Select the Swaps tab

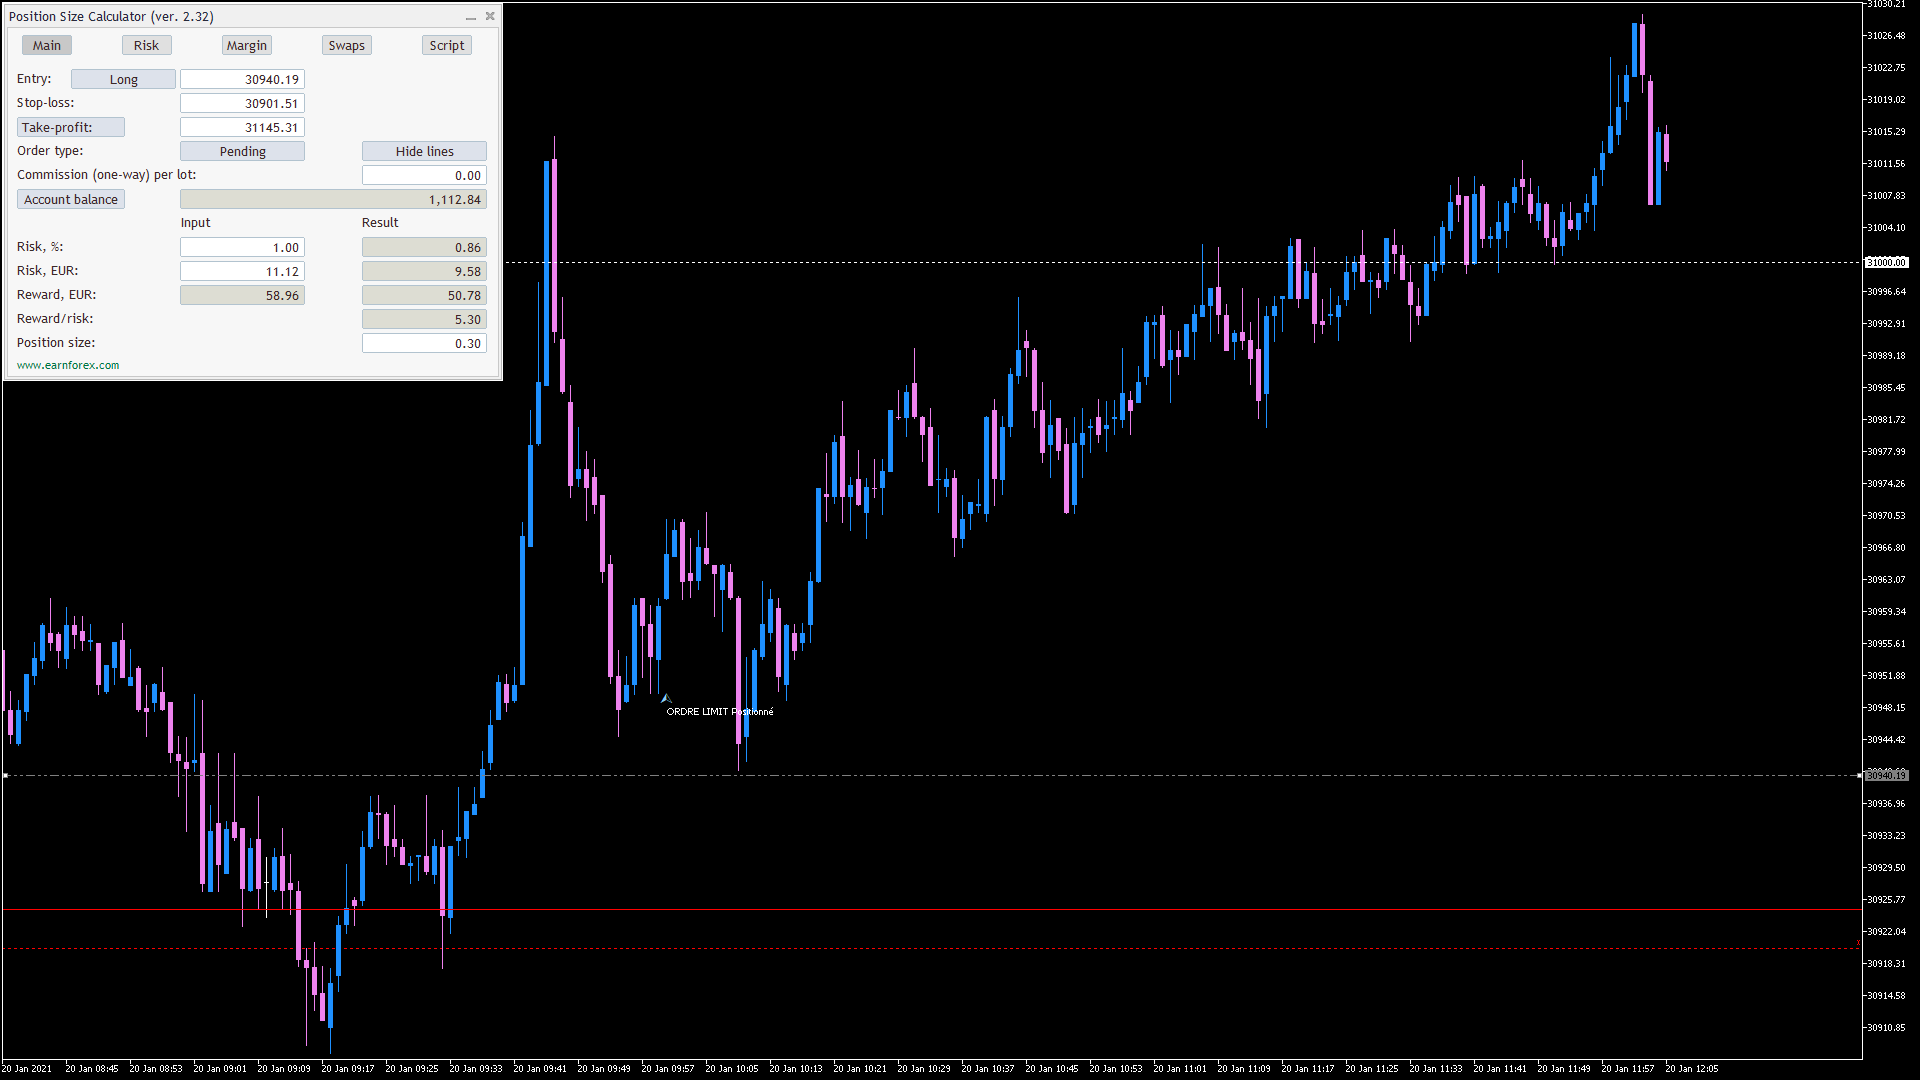pyautogui.click(x=346, y=45)
